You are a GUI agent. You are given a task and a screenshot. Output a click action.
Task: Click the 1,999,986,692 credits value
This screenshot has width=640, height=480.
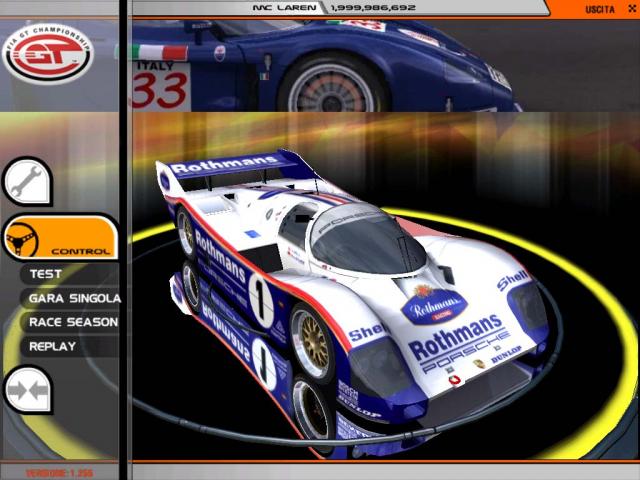click(x=373, y=8)
